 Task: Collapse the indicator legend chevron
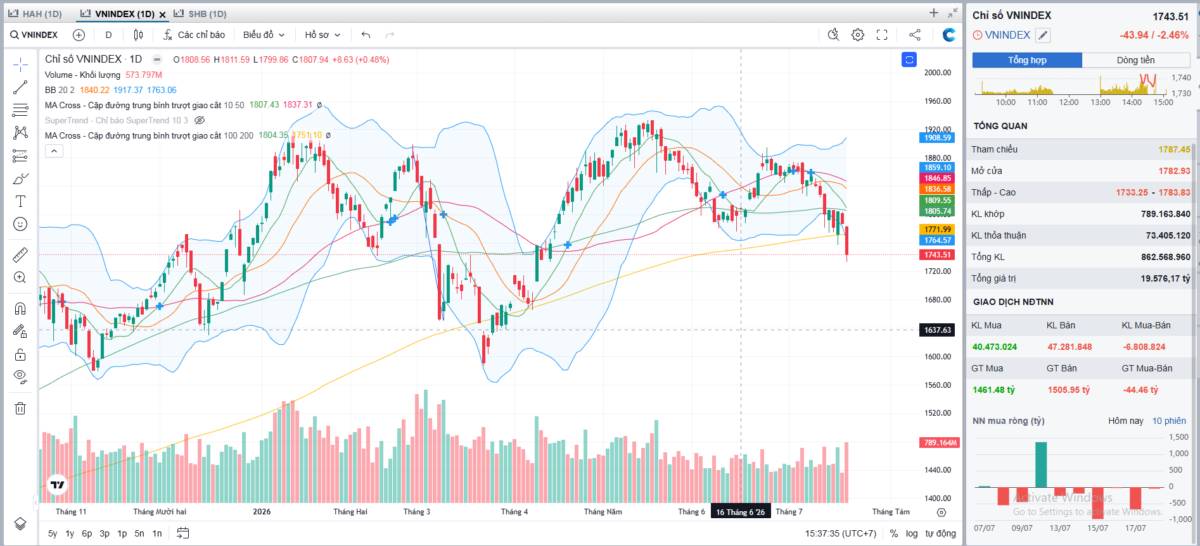pyautogui.click(x=54, y=151)
